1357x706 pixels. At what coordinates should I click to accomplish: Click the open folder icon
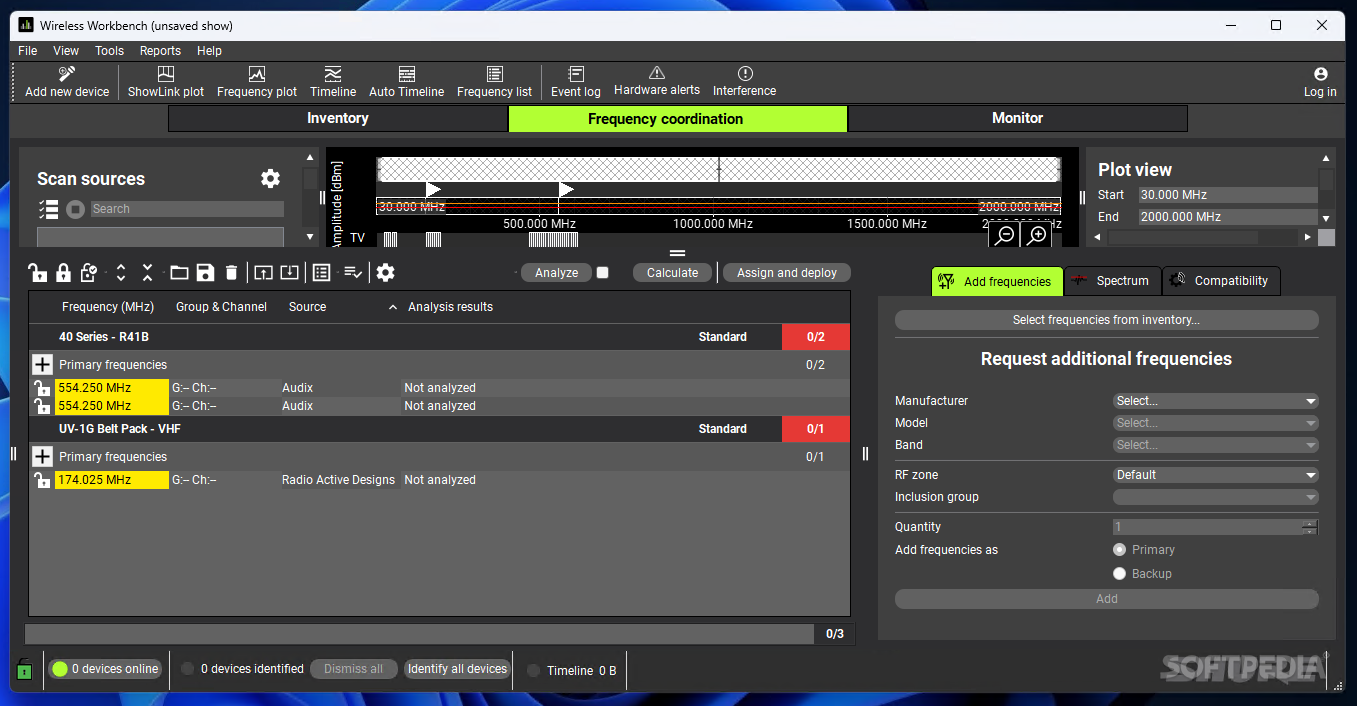[179, 272]
